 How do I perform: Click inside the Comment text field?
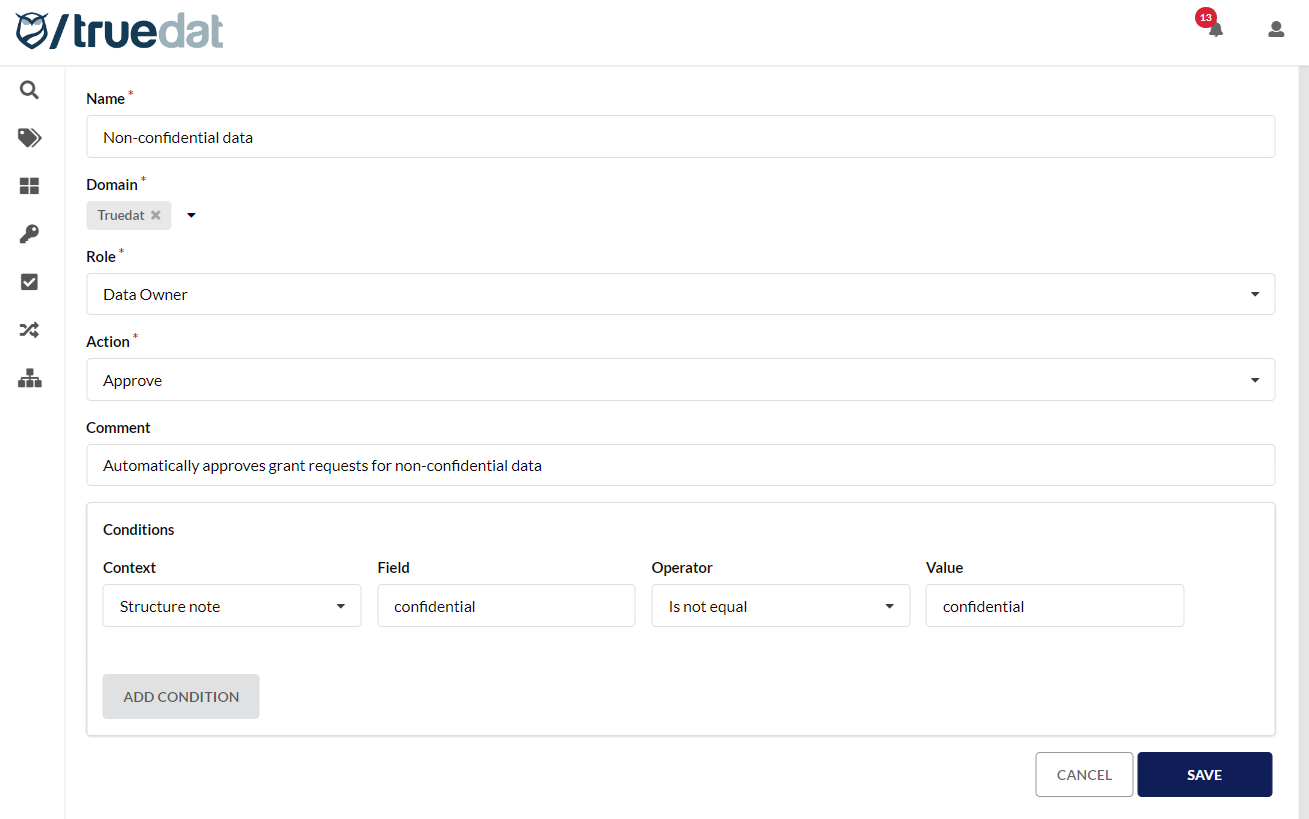pos(680,464)
